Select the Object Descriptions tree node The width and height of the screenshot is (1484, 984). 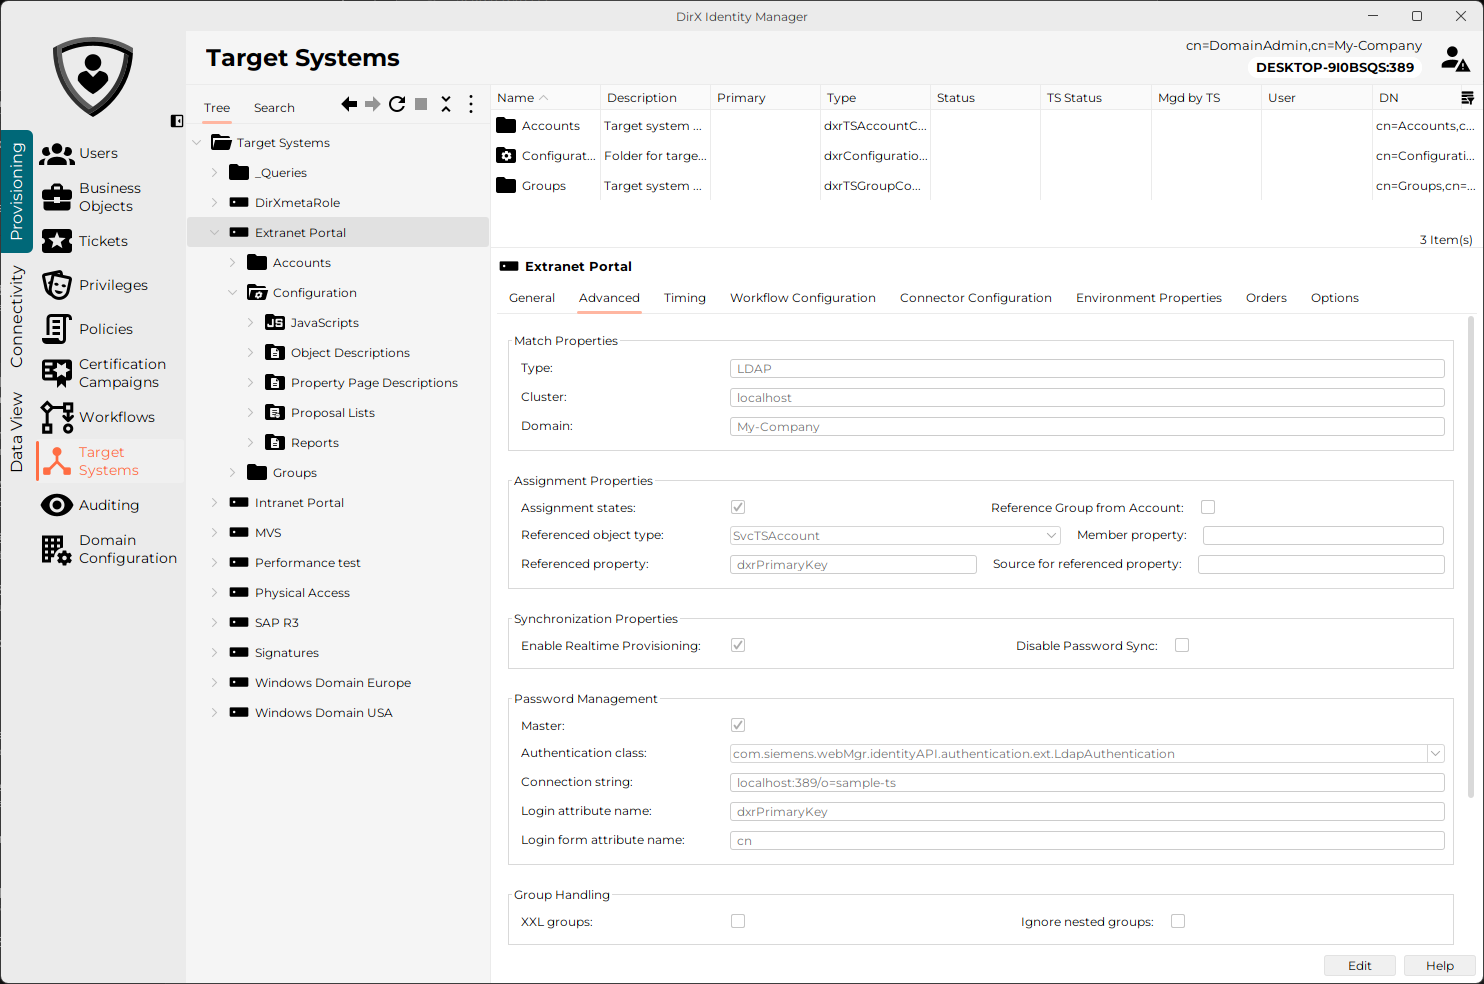tap(350, 353)
